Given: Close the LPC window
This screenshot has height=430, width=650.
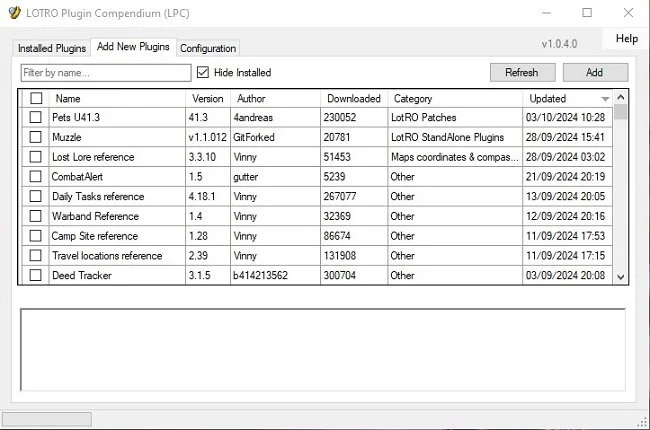Looking at the screenshot, I should (628, 13).
